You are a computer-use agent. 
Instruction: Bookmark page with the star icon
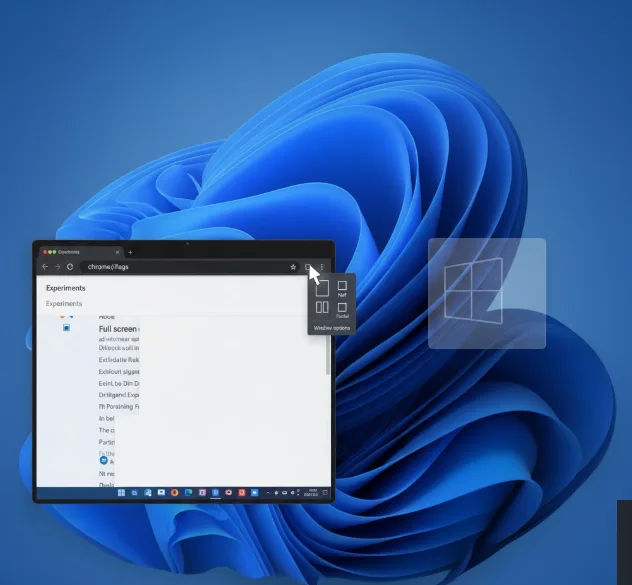pyautogui.click(x=293, y=267)
